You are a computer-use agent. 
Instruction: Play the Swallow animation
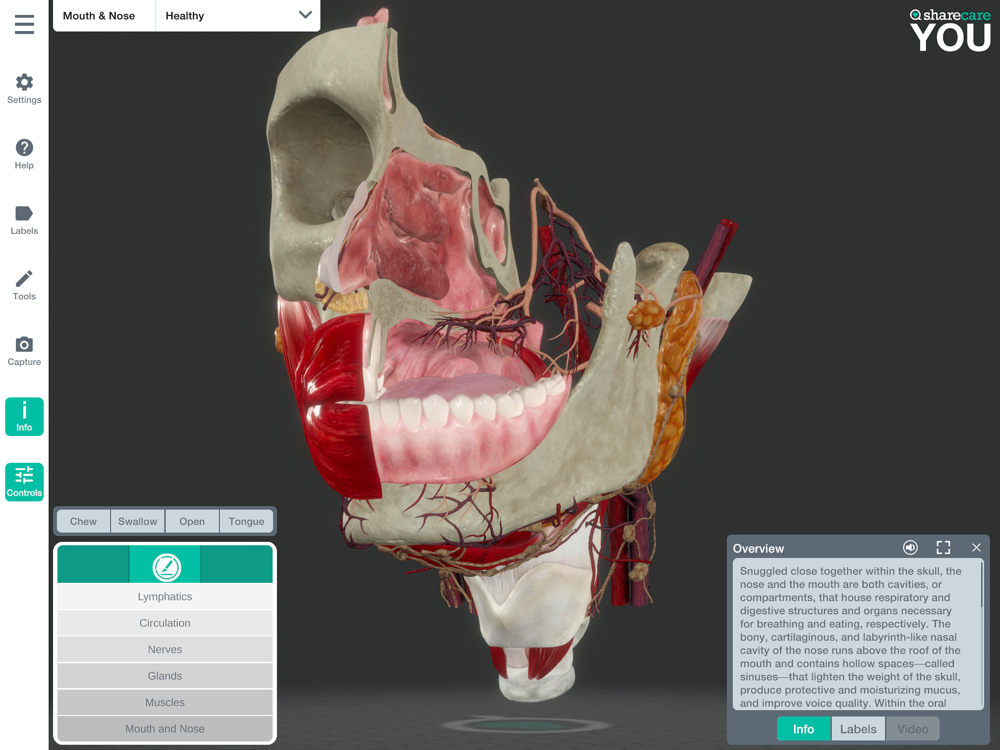tap(138, 521)
